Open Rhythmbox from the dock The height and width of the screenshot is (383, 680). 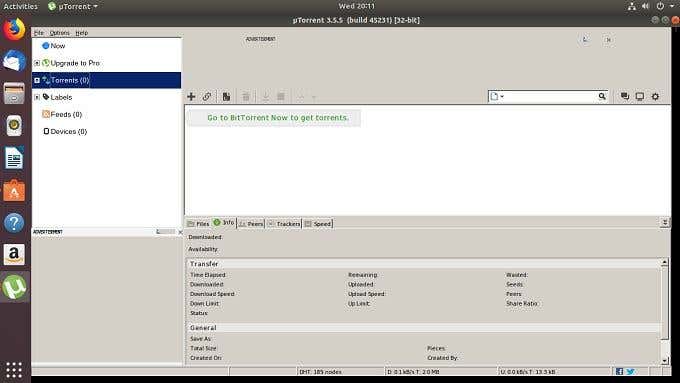[x=14, y=126]
